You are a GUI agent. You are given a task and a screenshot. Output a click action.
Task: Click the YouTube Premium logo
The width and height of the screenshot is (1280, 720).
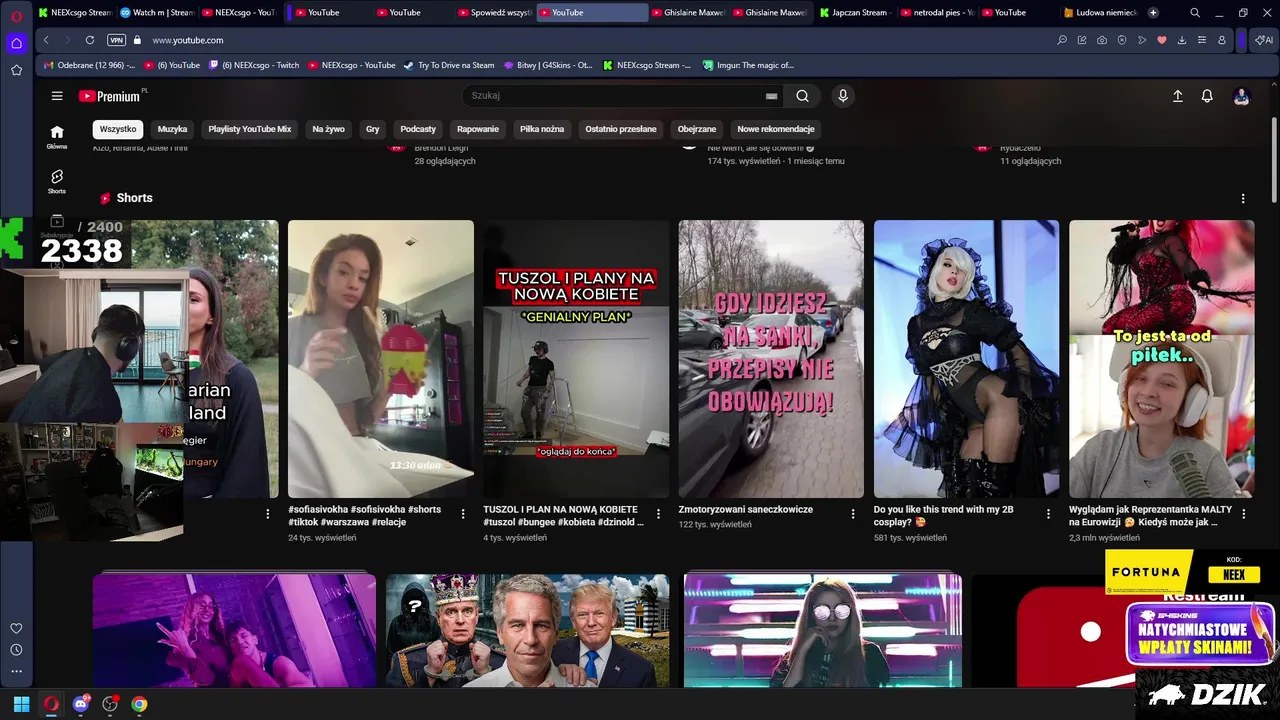point(112,96)
